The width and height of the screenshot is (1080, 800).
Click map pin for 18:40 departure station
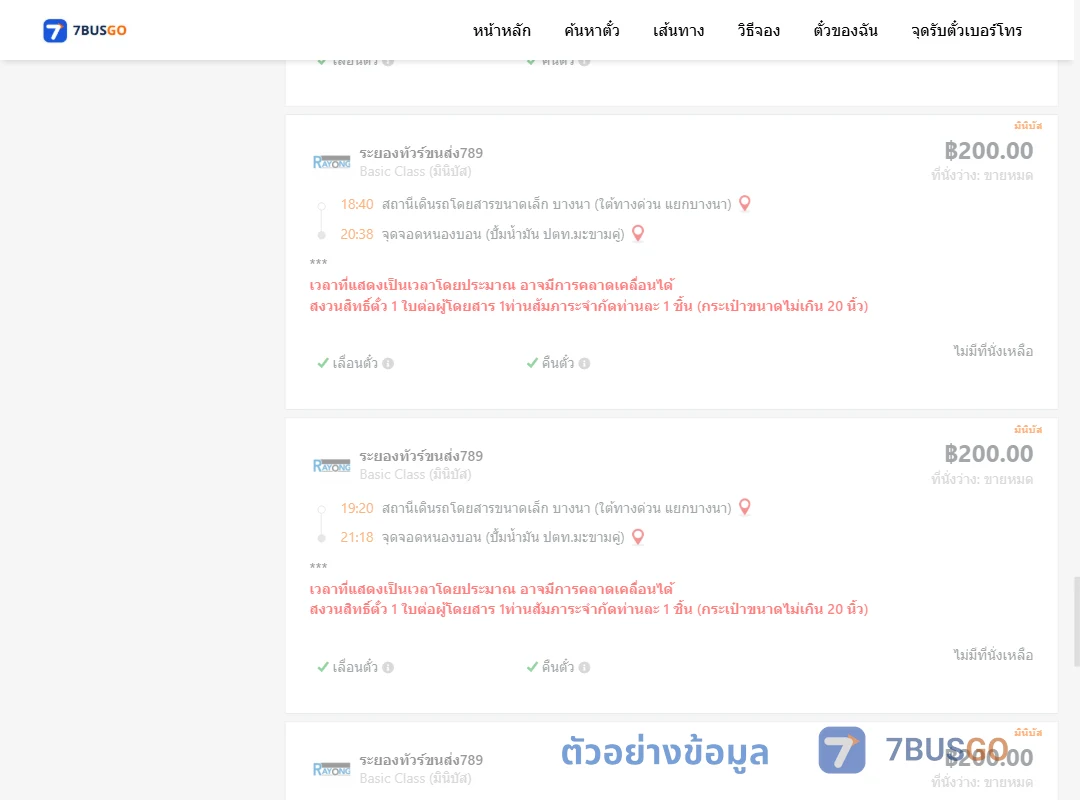pyautogui.click(x=745, y=203)
